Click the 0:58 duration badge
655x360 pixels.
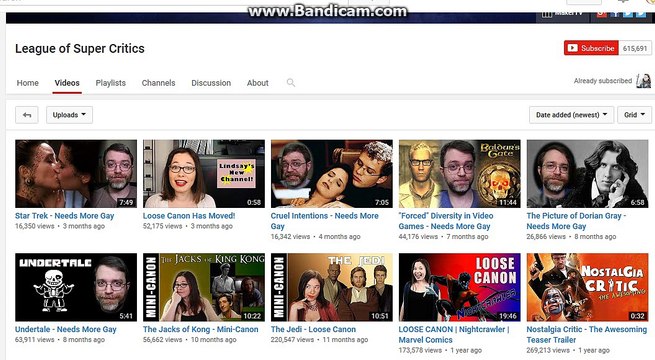click(254, 203)
